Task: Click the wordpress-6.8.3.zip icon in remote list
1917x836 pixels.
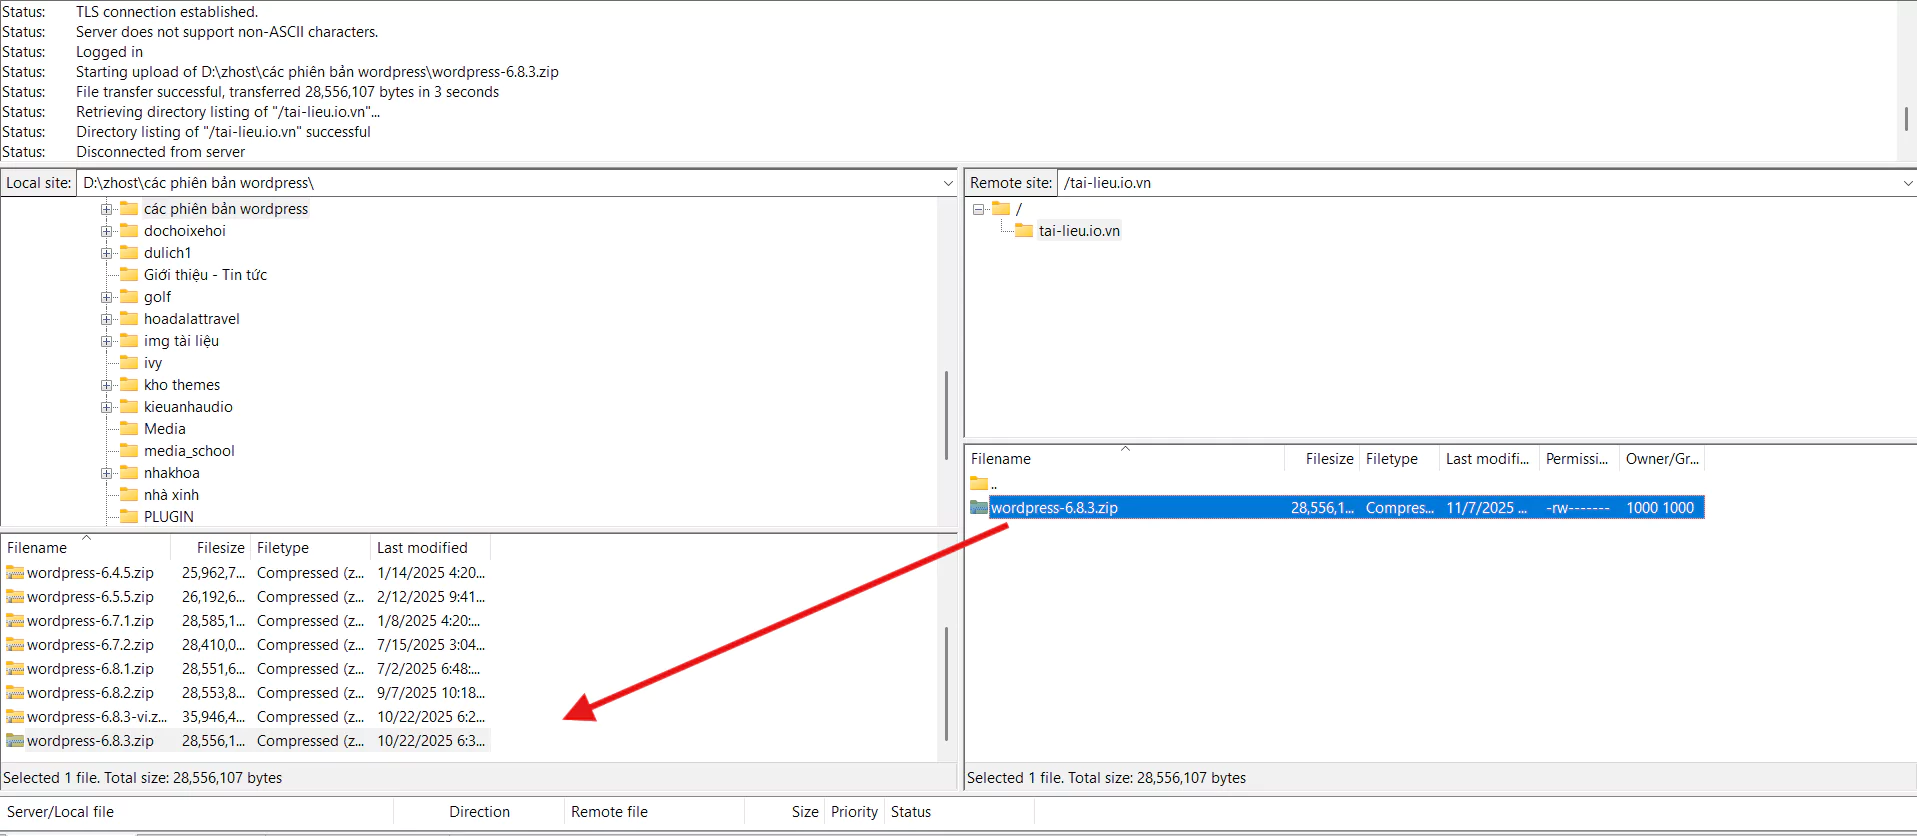Action: [979, 508]
